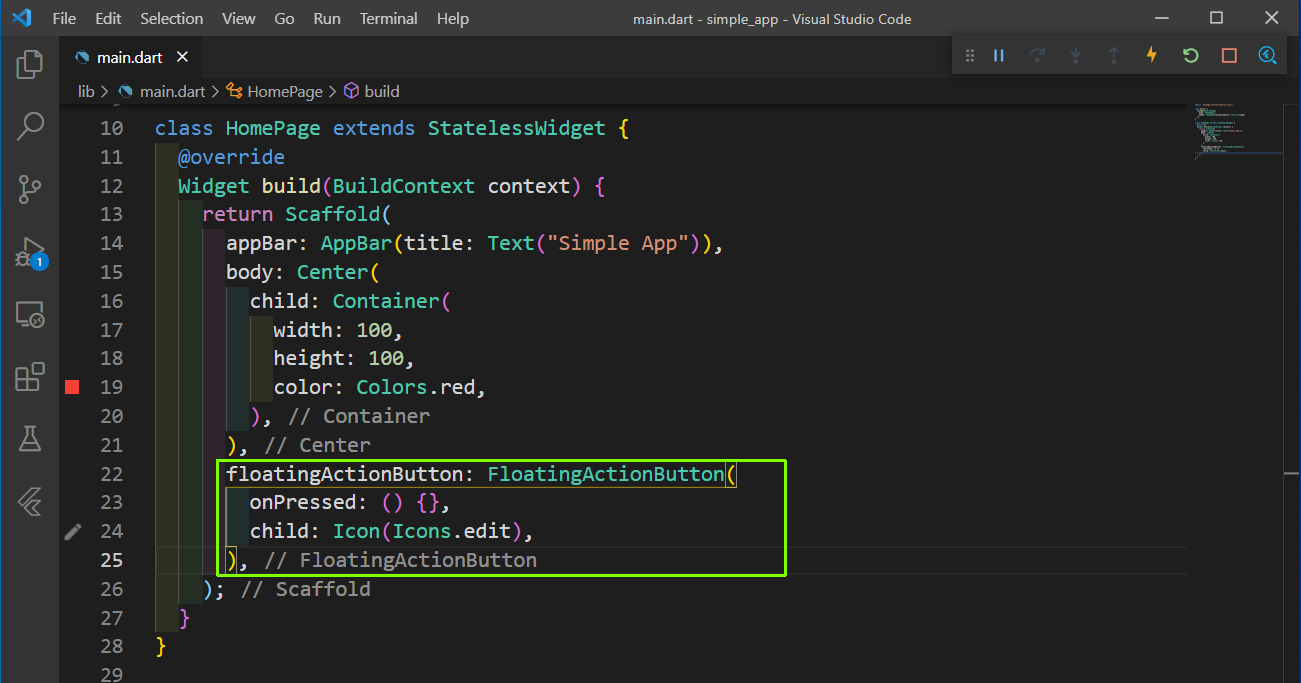Screen dimensions: 1301x683
Task: Stop debugging with red square
Action: point(1229,56)
